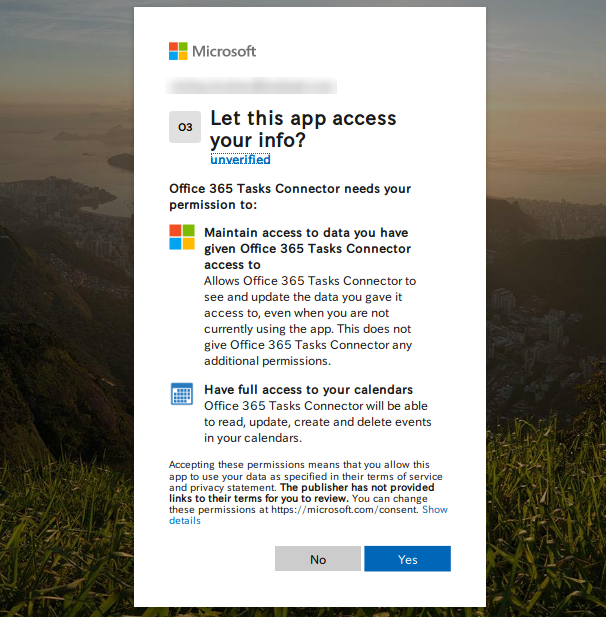Click the mountain background outside the dialog
Viewport: 606px width, 617px height.
point(60,300)
